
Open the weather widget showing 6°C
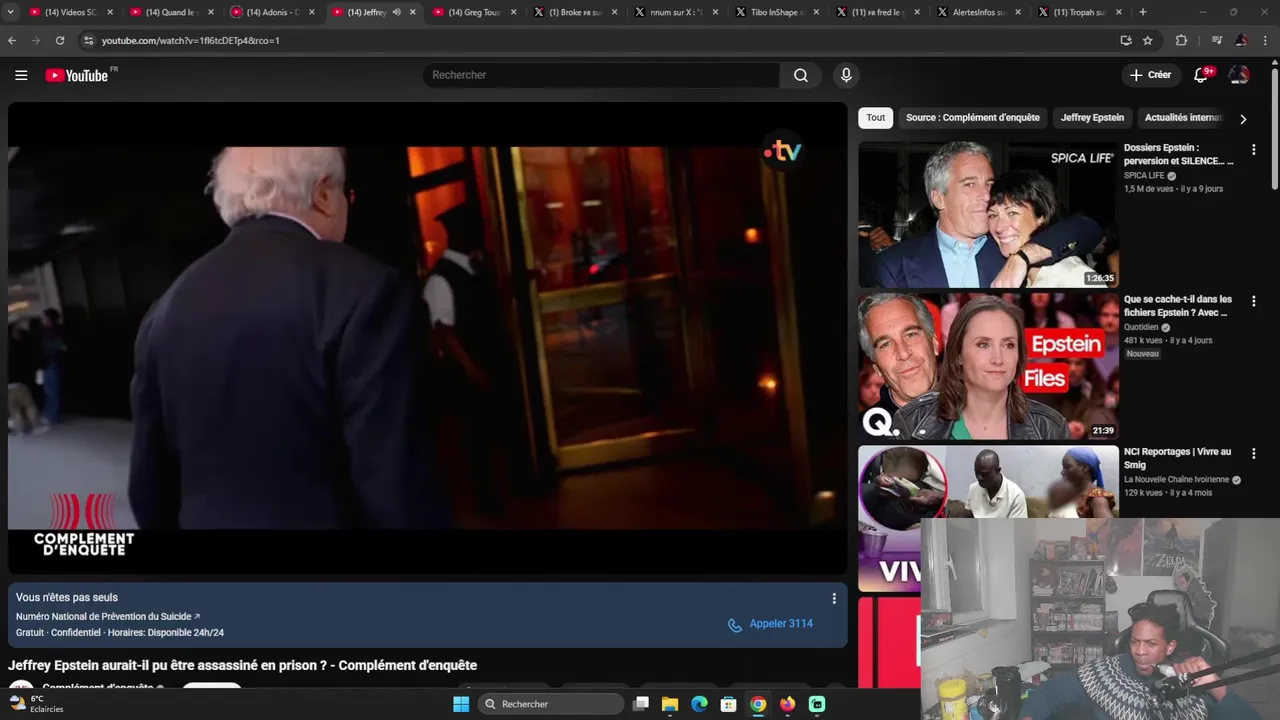[x=36, y=704]
